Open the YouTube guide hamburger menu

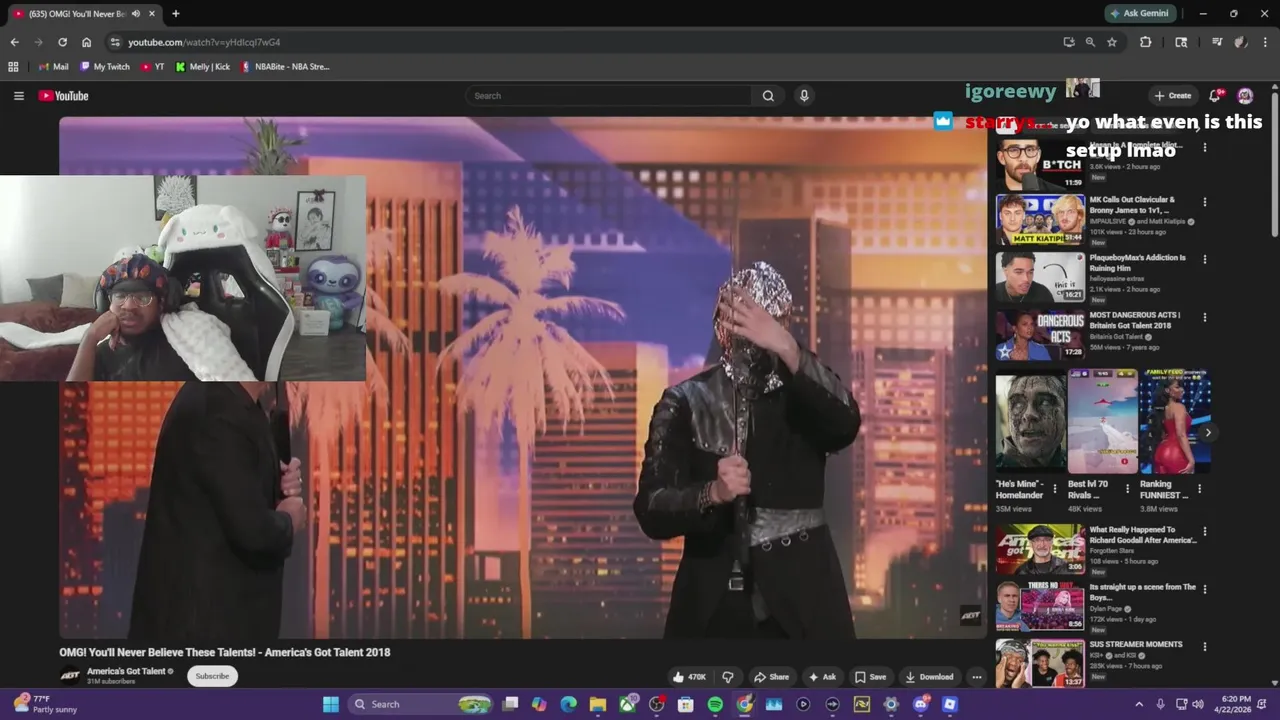(x=18, y=96)
